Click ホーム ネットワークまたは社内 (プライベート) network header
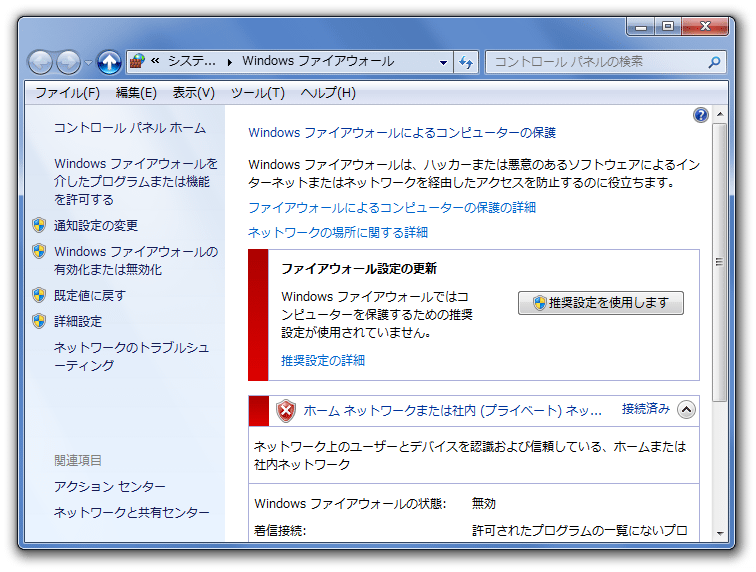Viewport: 756px width, 572px height. coord(452,411)
